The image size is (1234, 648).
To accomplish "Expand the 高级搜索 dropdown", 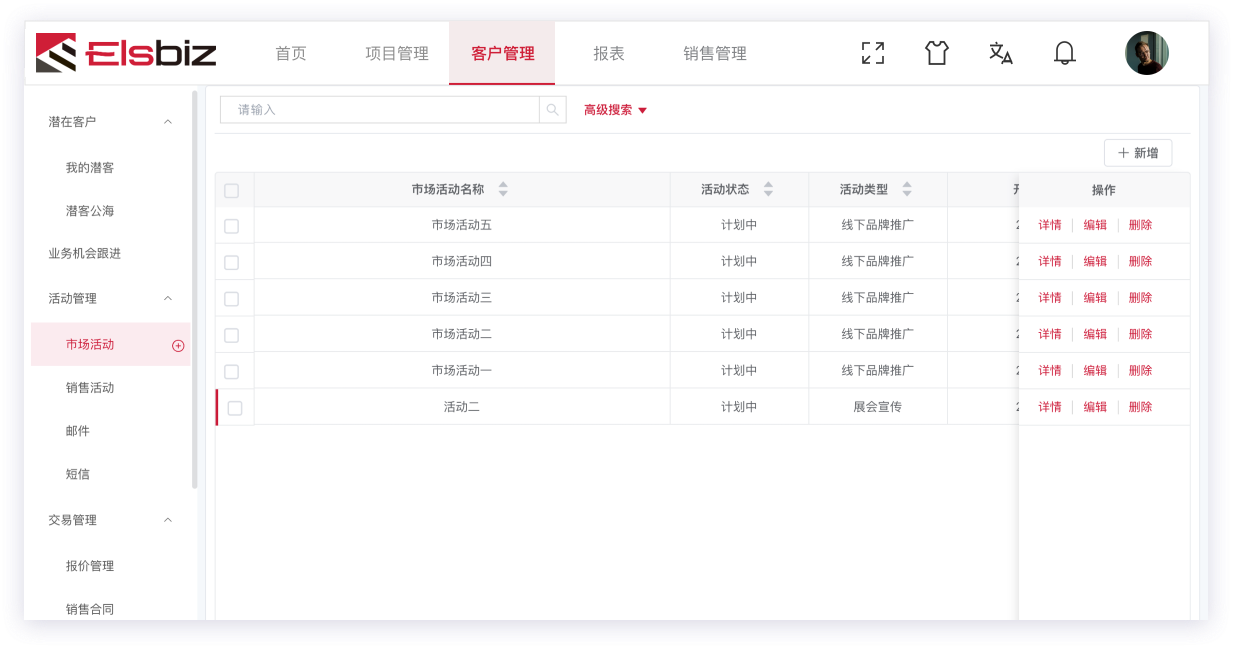I will [x=616, y=110].
